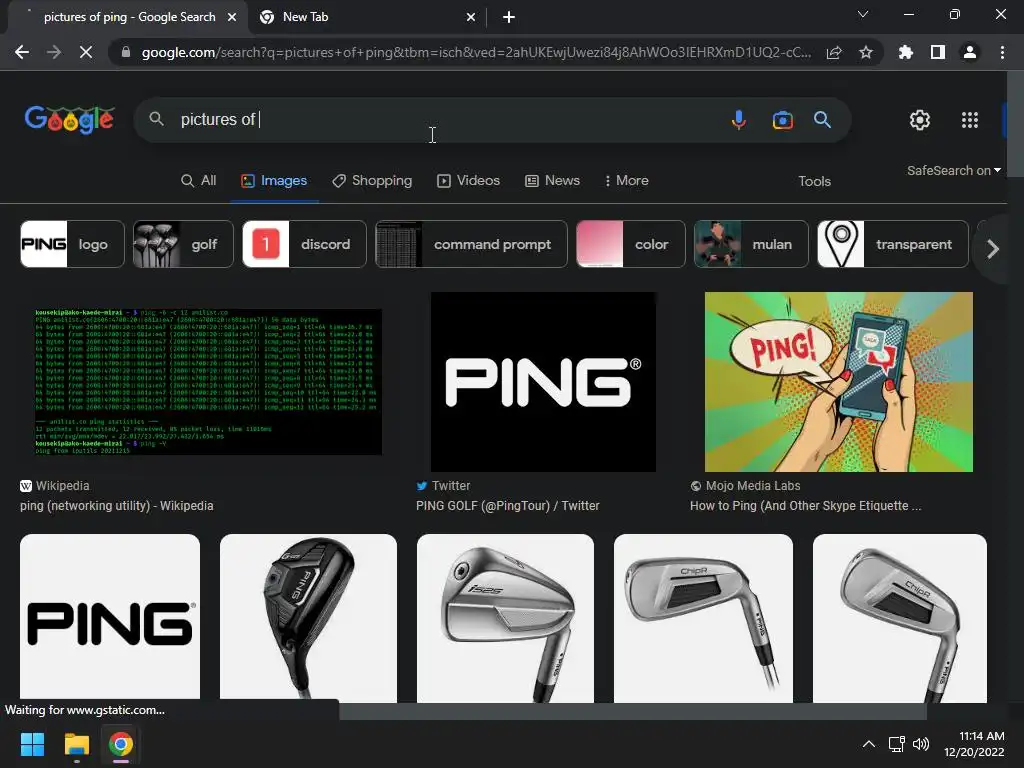Click the volume speaker tray icon
Viewport: 1024px width, 768px height.
[921, 744]
